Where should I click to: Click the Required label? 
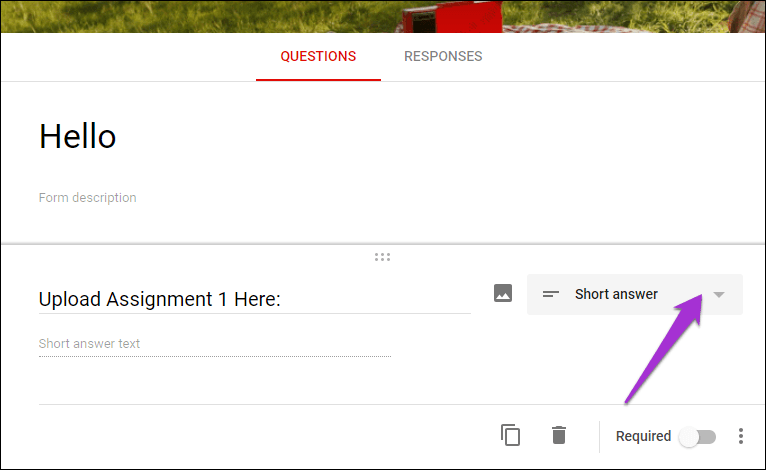click(643, 436)
